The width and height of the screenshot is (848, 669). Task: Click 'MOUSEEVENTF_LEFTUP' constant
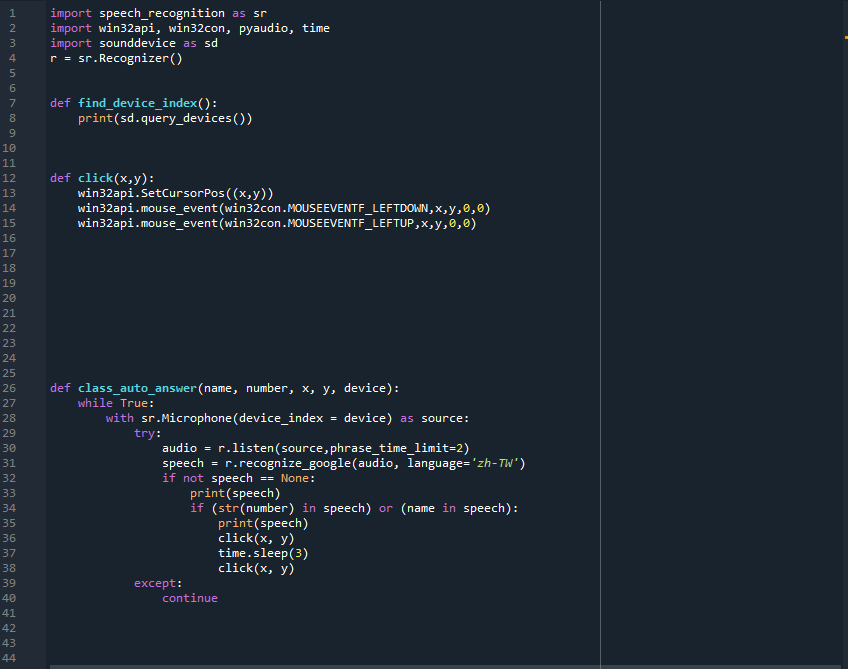(x=351, y=223)
